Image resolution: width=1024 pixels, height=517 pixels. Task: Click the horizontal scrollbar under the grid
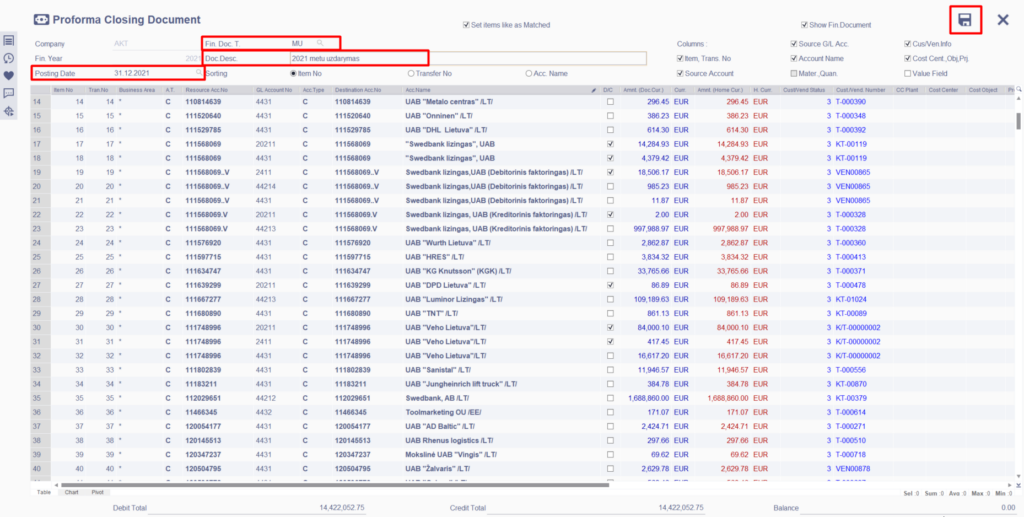point(400,485)
